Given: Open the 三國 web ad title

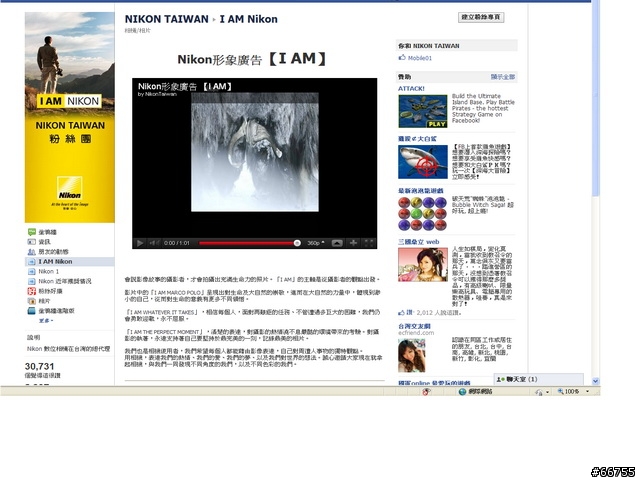Looking at the screenshot, I should 418,242.
